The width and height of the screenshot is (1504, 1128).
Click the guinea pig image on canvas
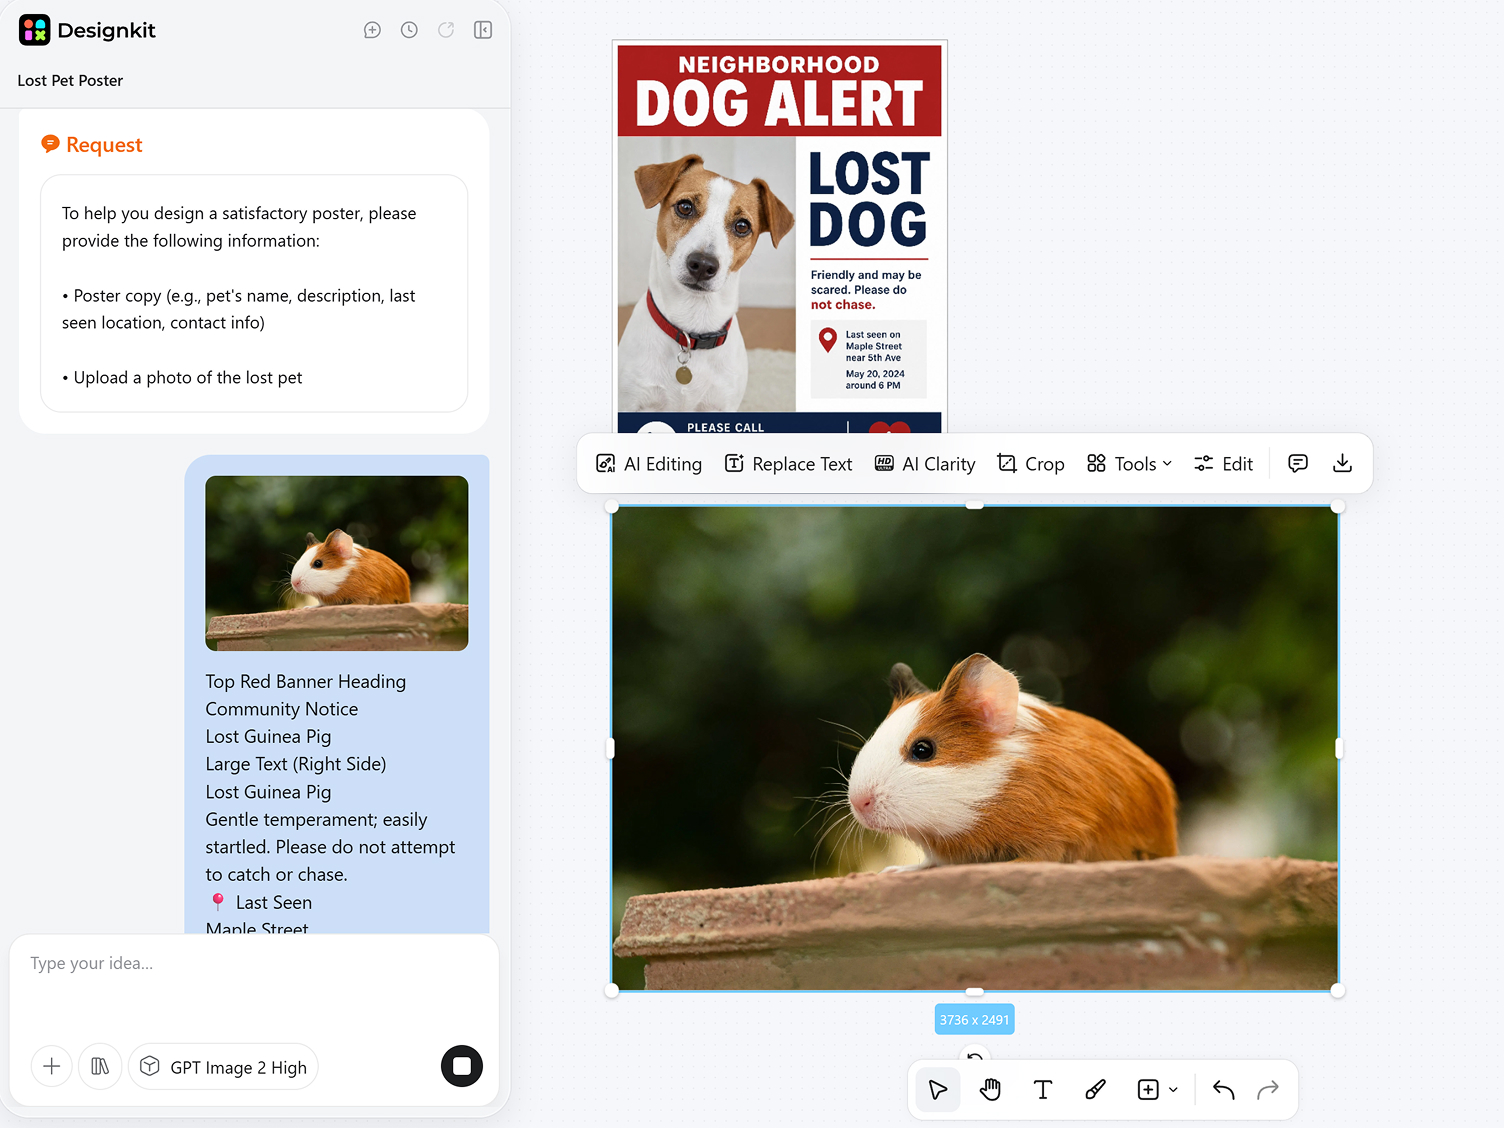pos(975,748)
